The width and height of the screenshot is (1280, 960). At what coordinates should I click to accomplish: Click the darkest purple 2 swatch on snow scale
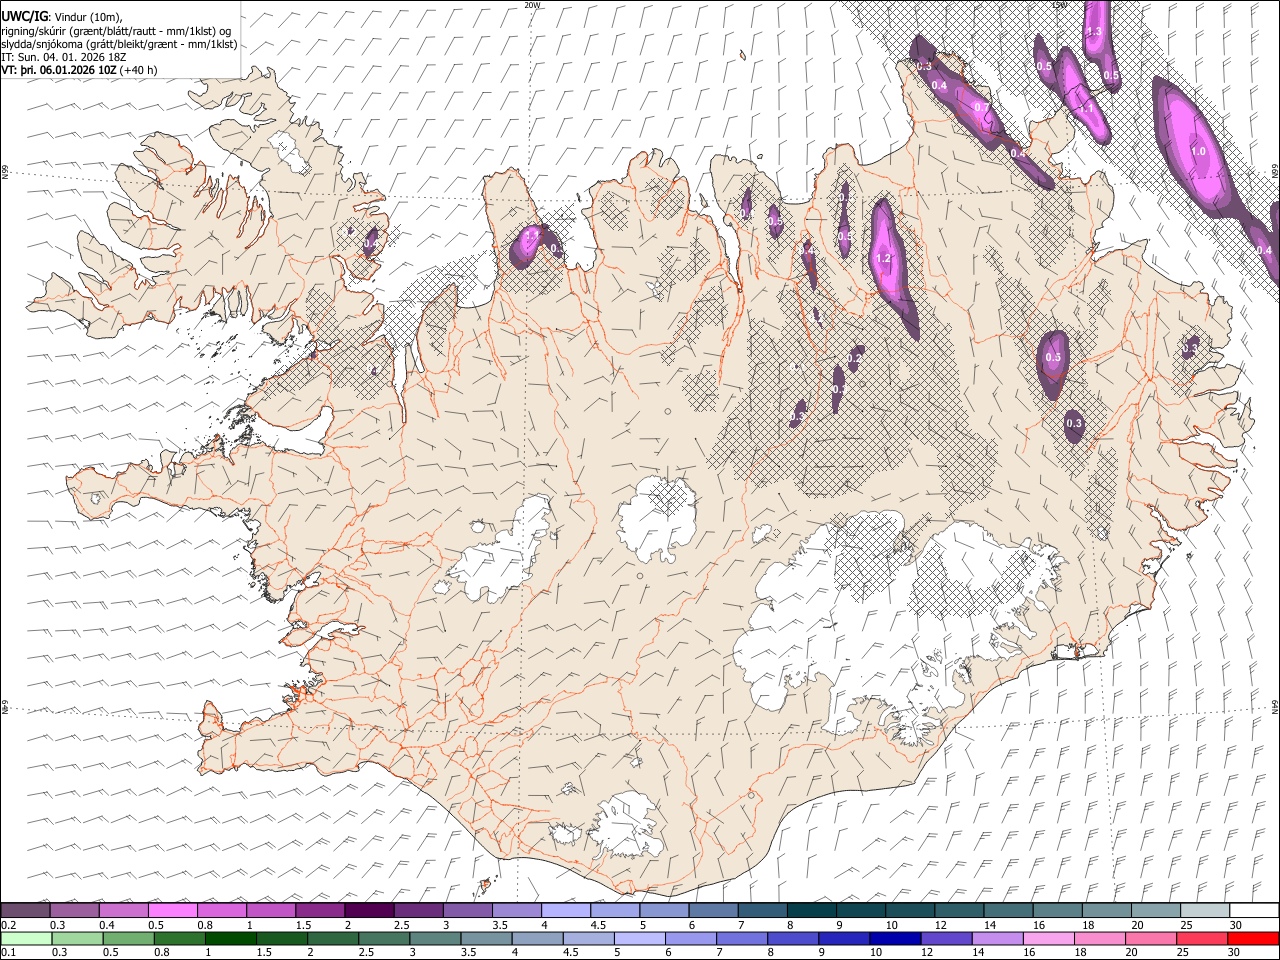(x=369, y=911)
